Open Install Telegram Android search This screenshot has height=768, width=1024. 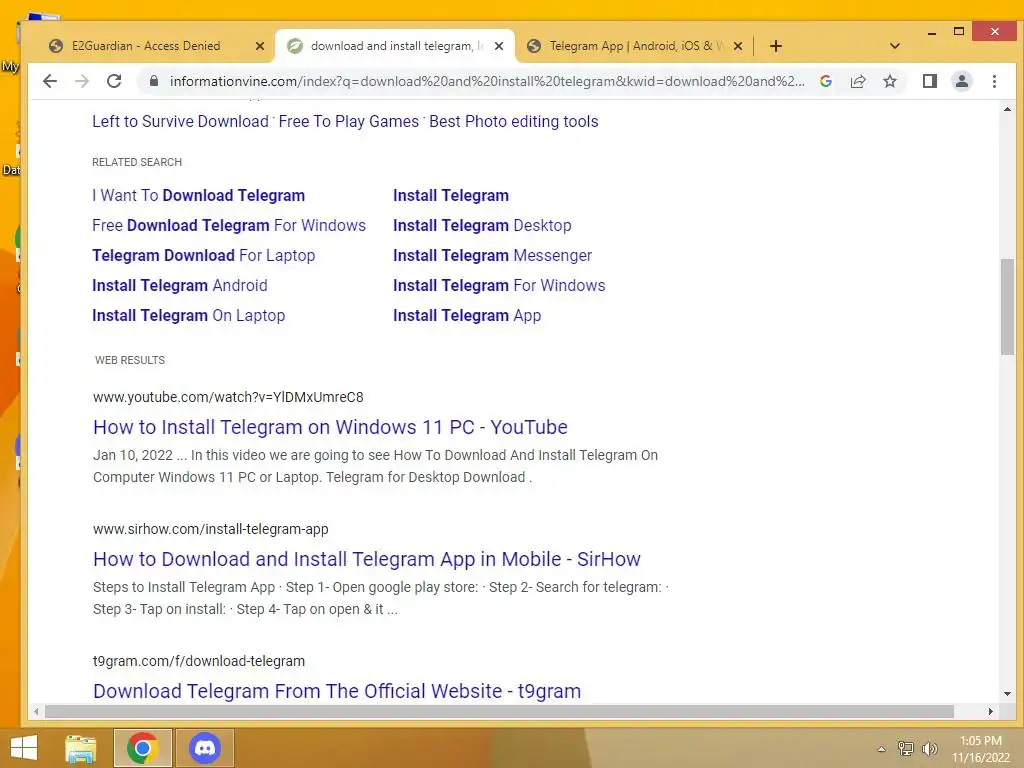[180, 285]
